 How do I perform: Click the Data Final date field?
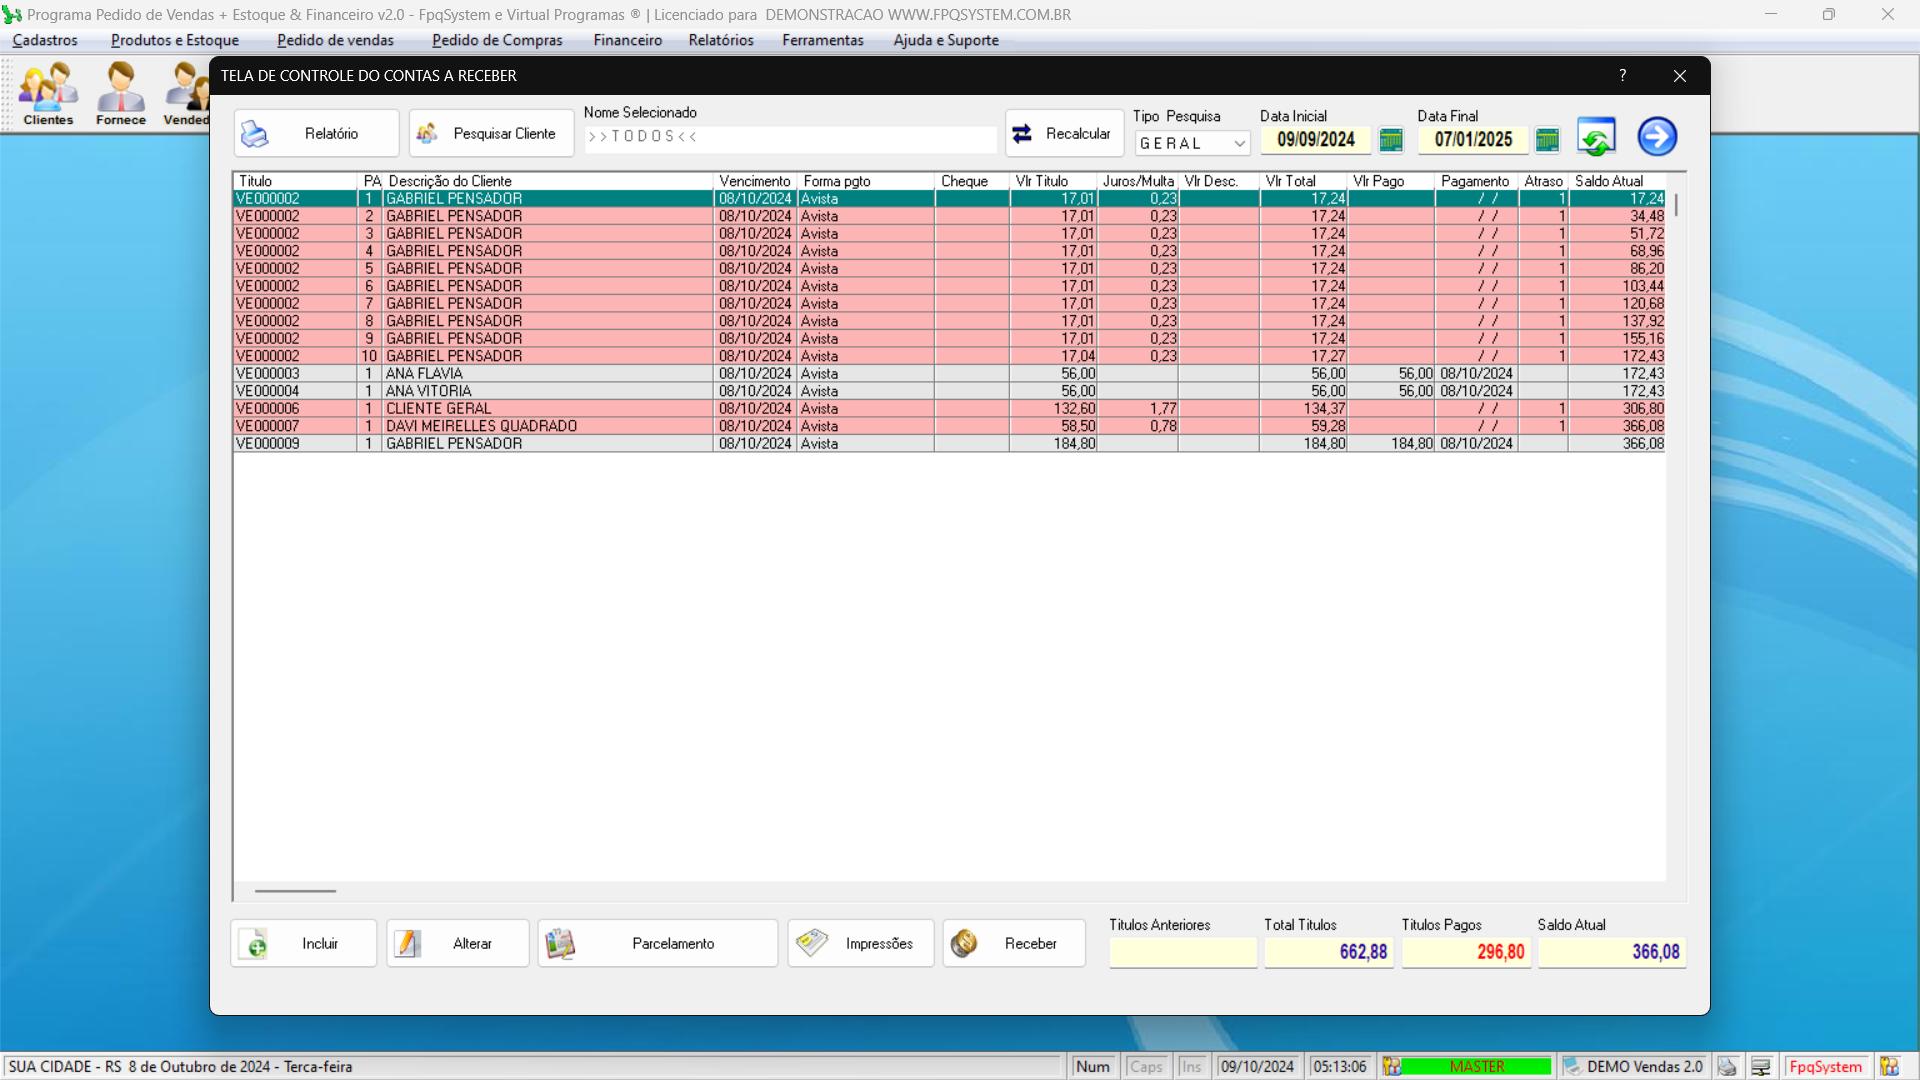coord(1473,140)
